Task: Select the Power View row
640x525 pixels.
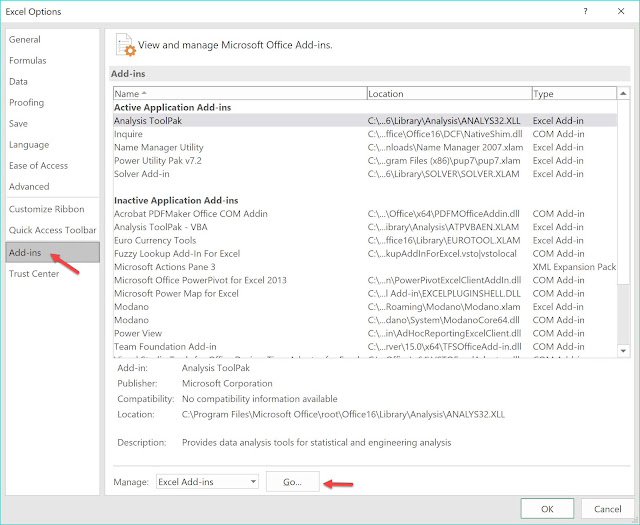Action: click(x=365, y=333)
